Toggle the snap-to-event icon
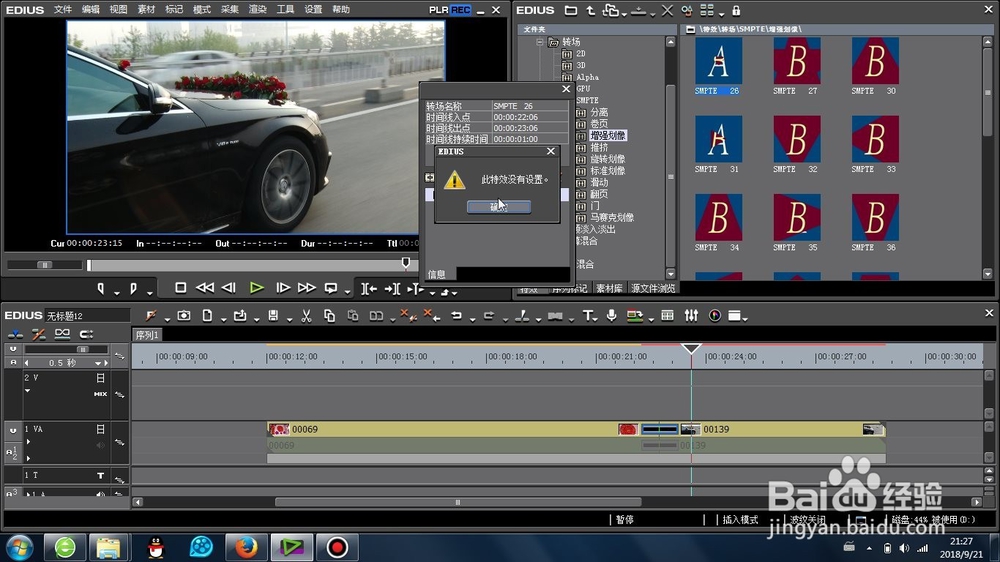This screenshot has width=1000, height=562. pyautogui.click(x=86, y=334)
